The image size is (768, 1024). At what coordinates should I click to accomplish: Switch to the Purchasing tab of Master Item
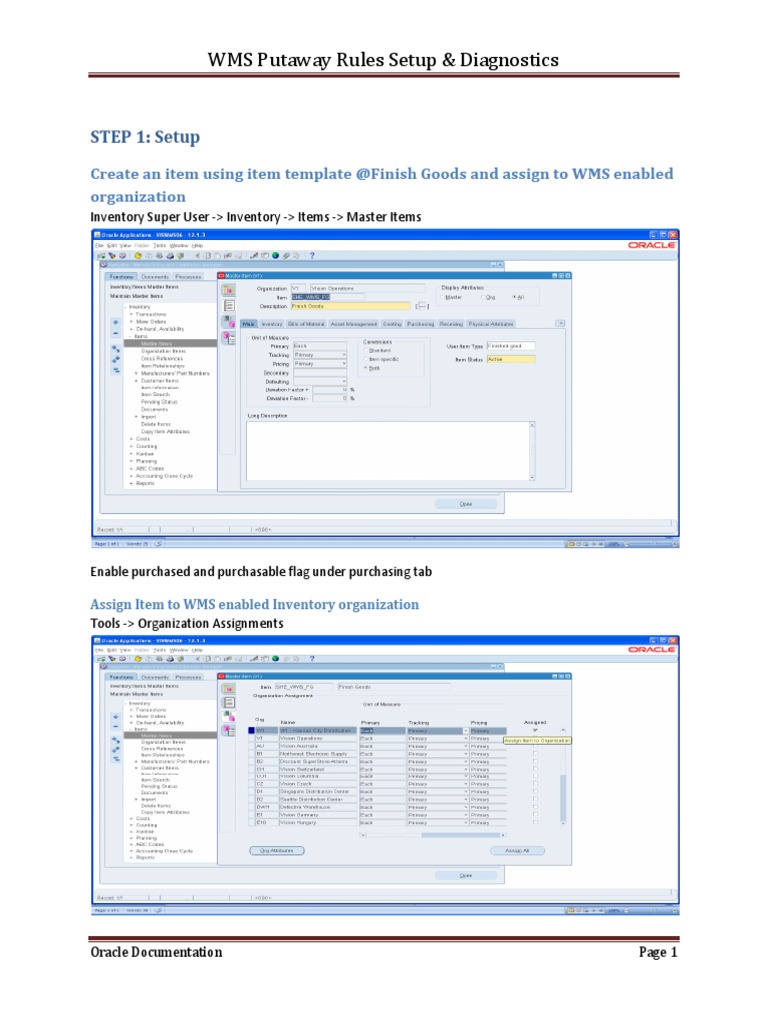pyautogui.click(x=420, y=324)
